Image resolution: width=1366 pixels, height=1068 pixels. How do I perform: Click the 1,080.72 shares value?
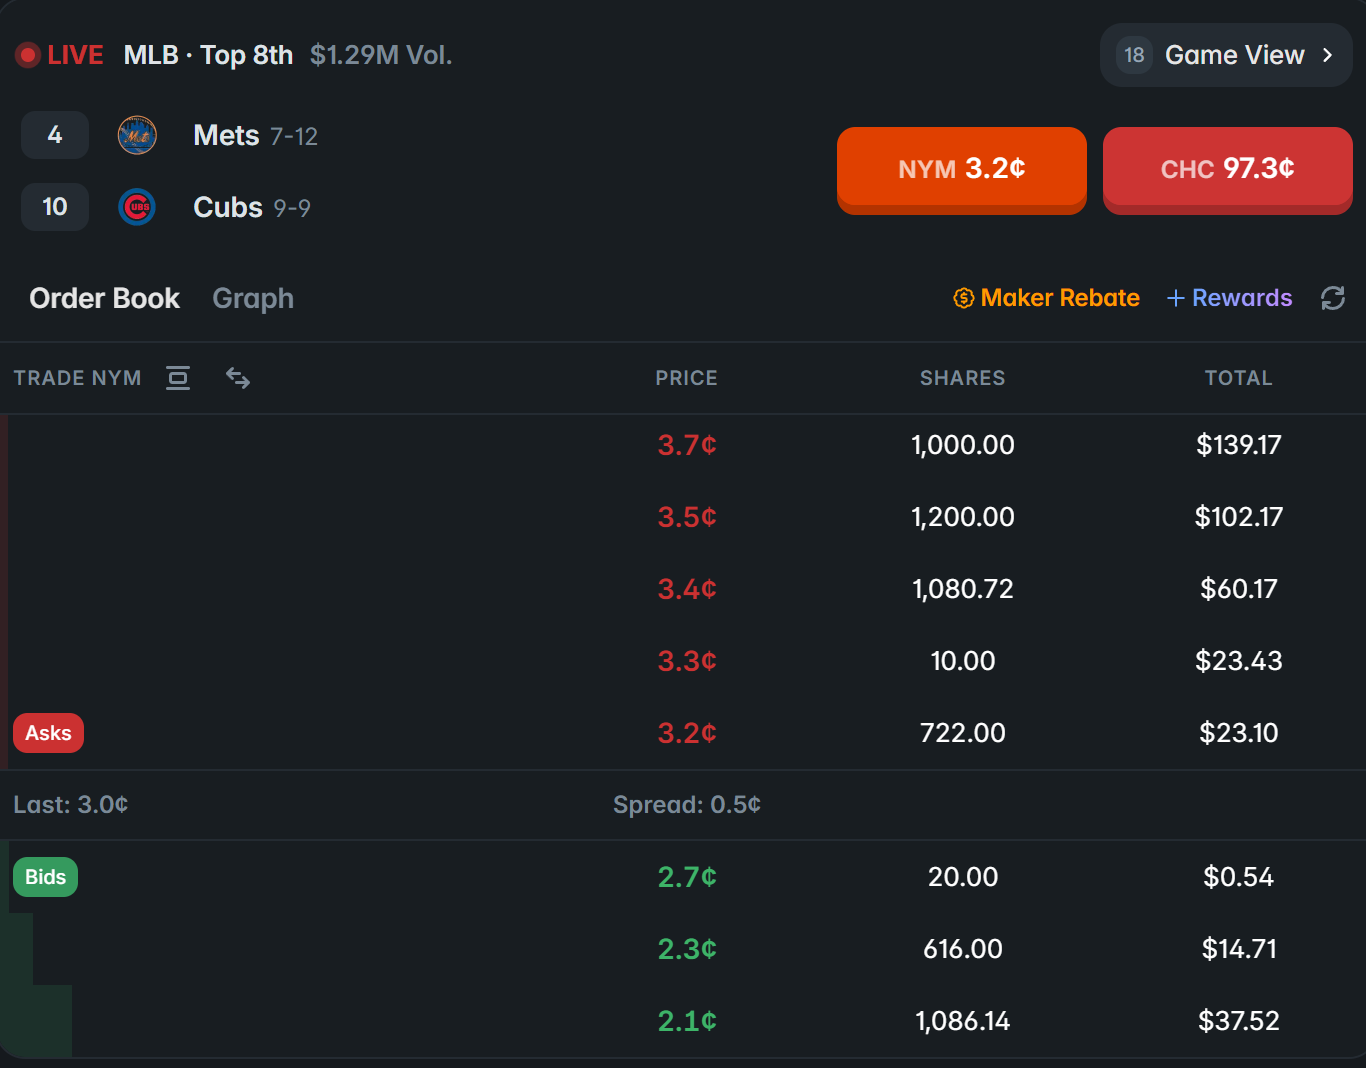[963, 589]
